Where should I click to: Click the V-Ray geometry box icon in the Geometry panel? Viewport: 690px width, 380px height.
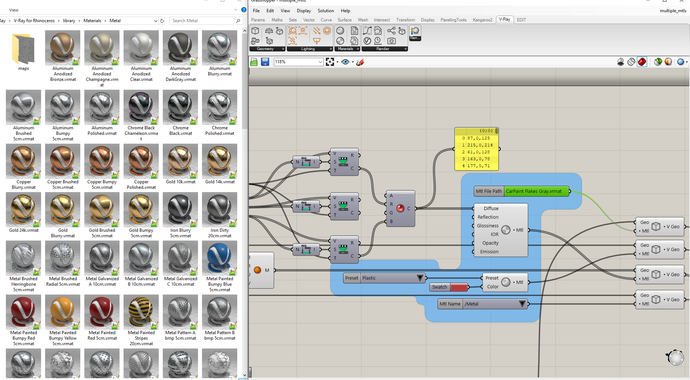(255, 31)
